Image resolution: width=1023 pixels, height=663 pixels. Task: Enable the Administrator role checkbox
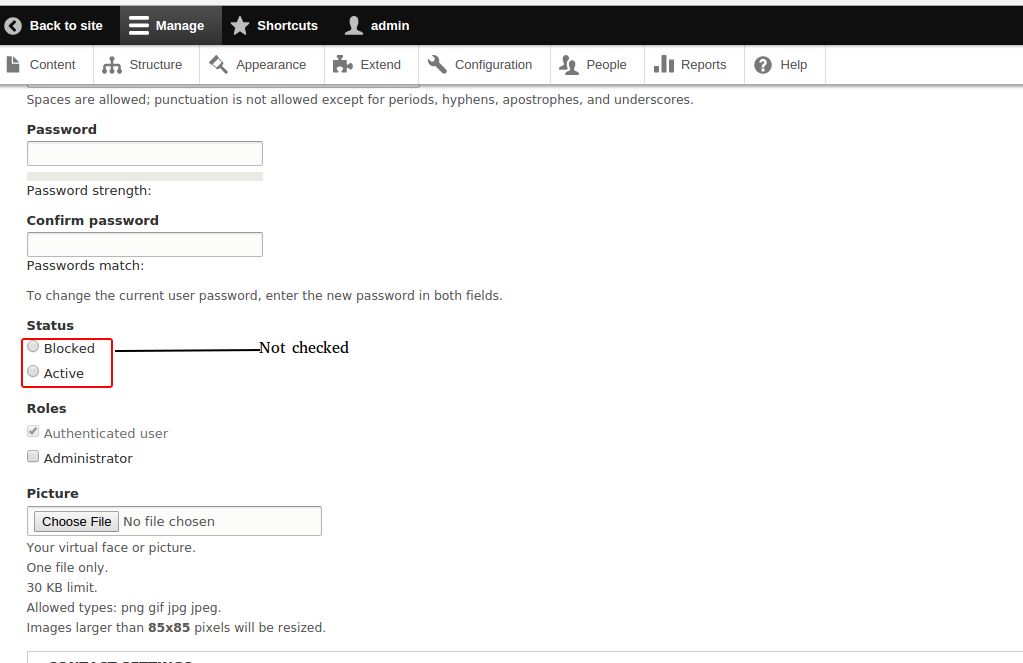(33, 455)
